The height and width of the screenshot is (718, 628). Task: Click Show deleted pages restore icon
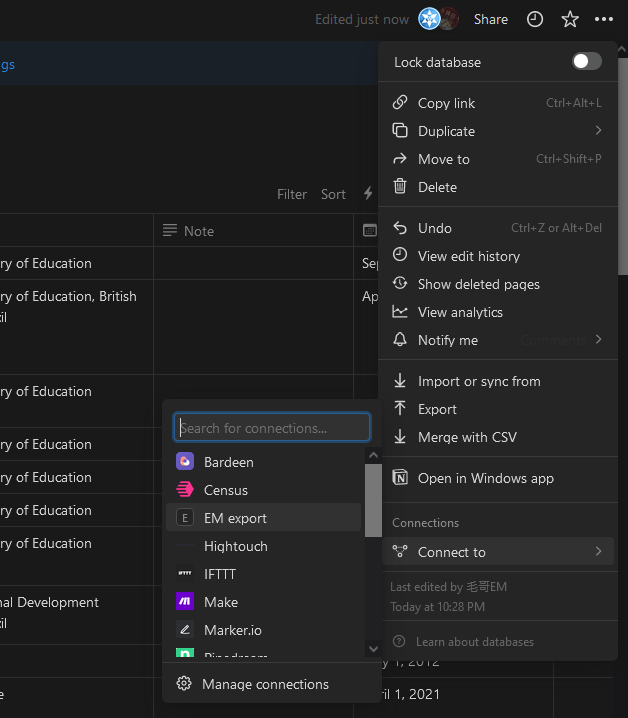tap(400, 283)
